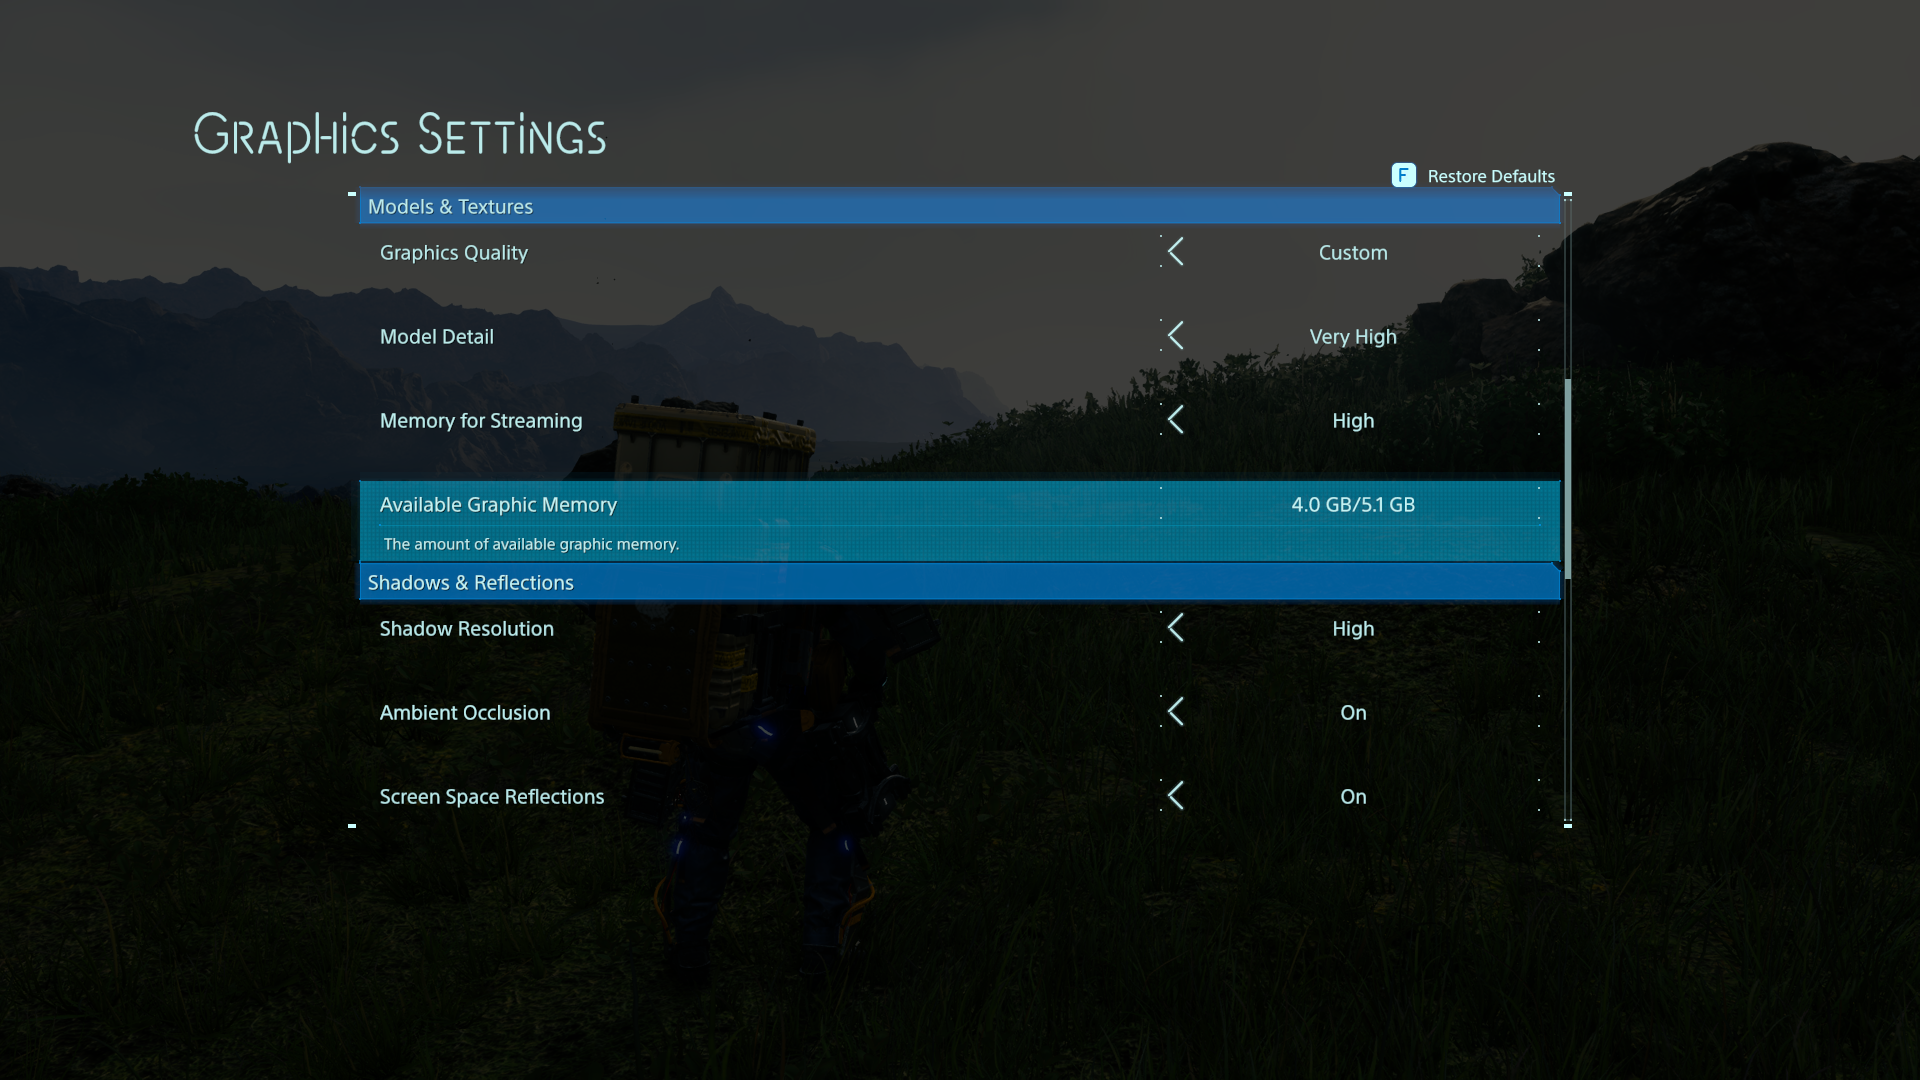This screenshot has width=1920, height=1080.
Task: Click the Shadows & Reflections section header
Action: click(960, 582)
